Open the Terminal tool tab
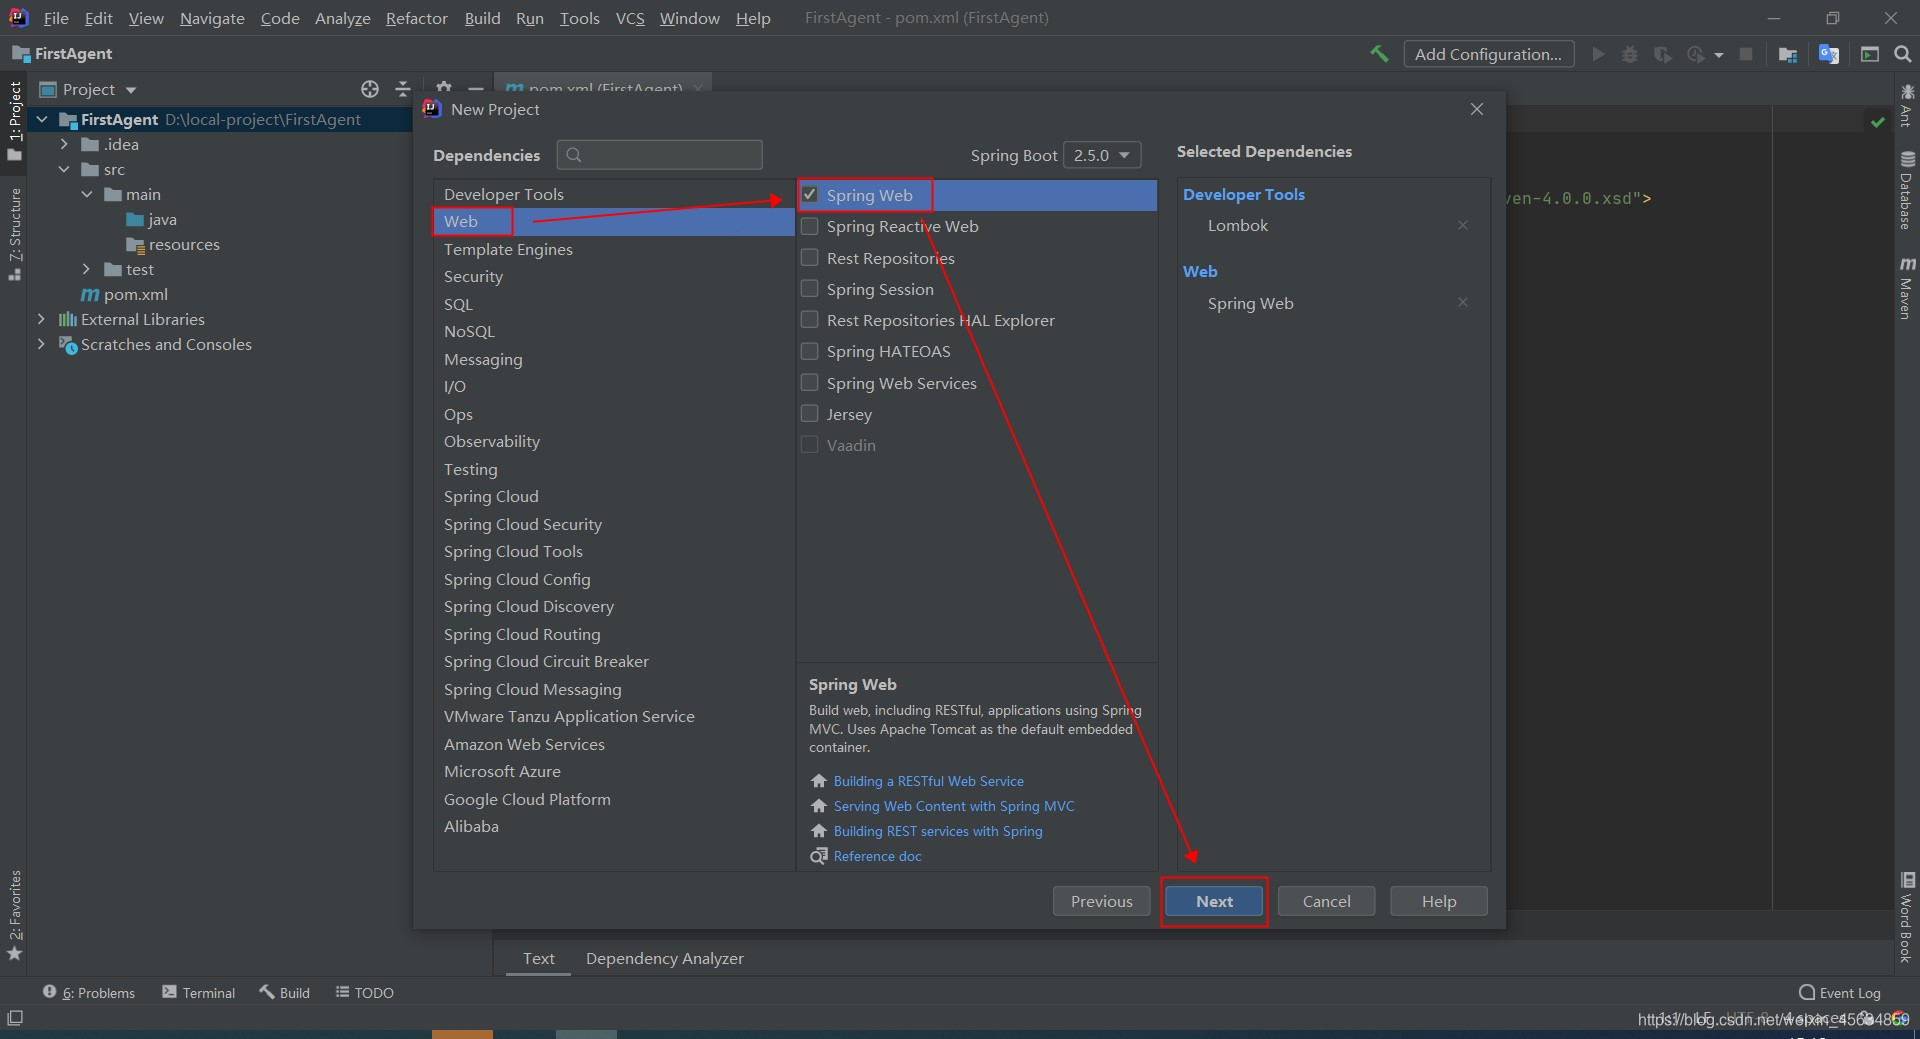Screen dimensions: 1920x1039 click(x=199, y=993)
